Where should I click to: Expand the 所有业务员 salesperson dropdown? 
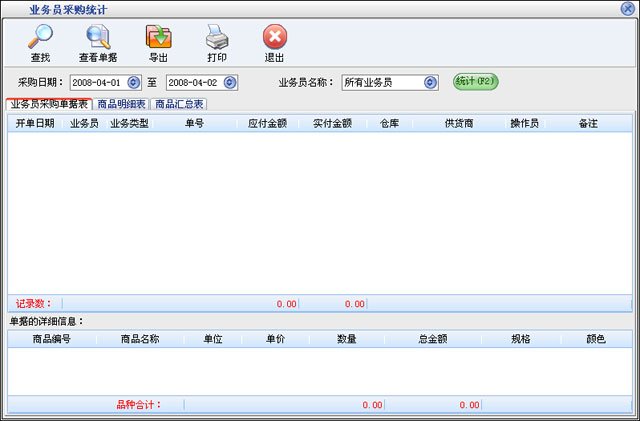coord(430,82)
